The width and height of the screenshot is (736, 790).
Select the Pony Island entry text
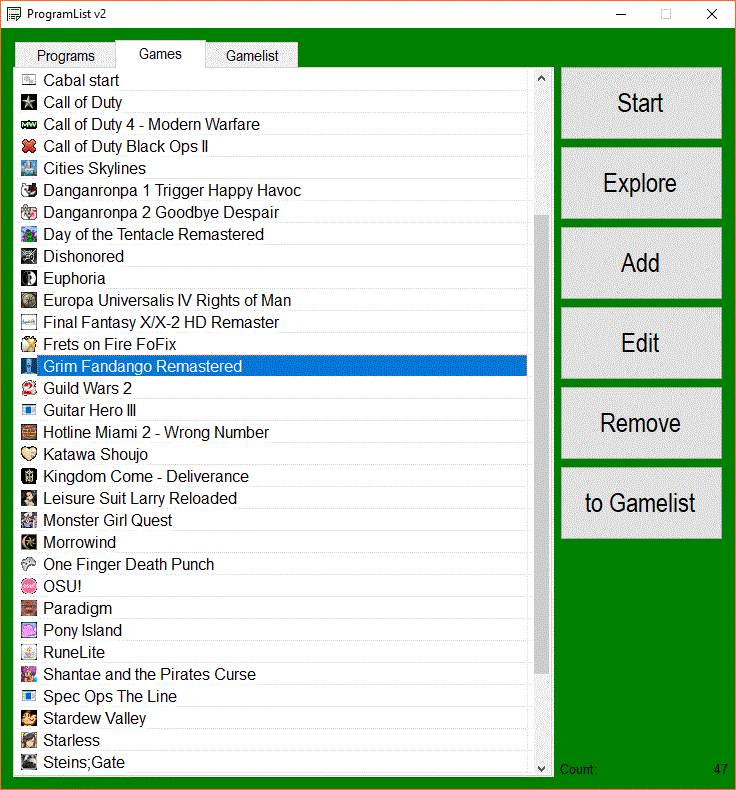(x=83, y=630)
